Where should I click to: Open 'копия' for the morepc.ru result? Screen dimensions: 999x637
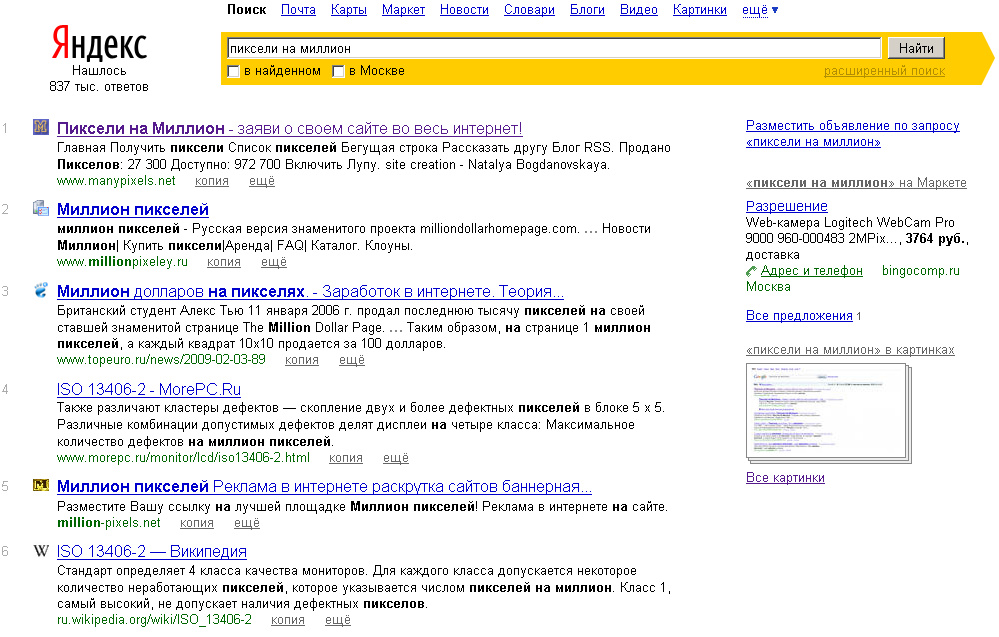pos(345,458)
